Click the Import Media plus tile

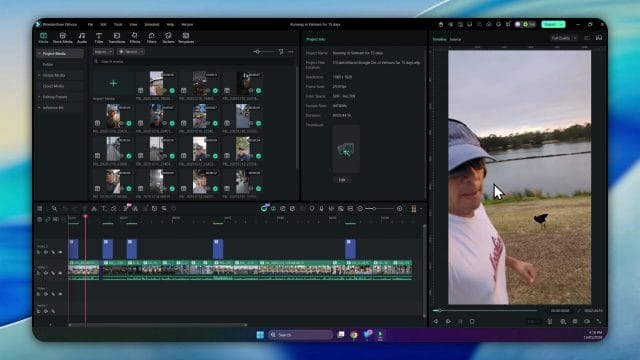point(113,84)
